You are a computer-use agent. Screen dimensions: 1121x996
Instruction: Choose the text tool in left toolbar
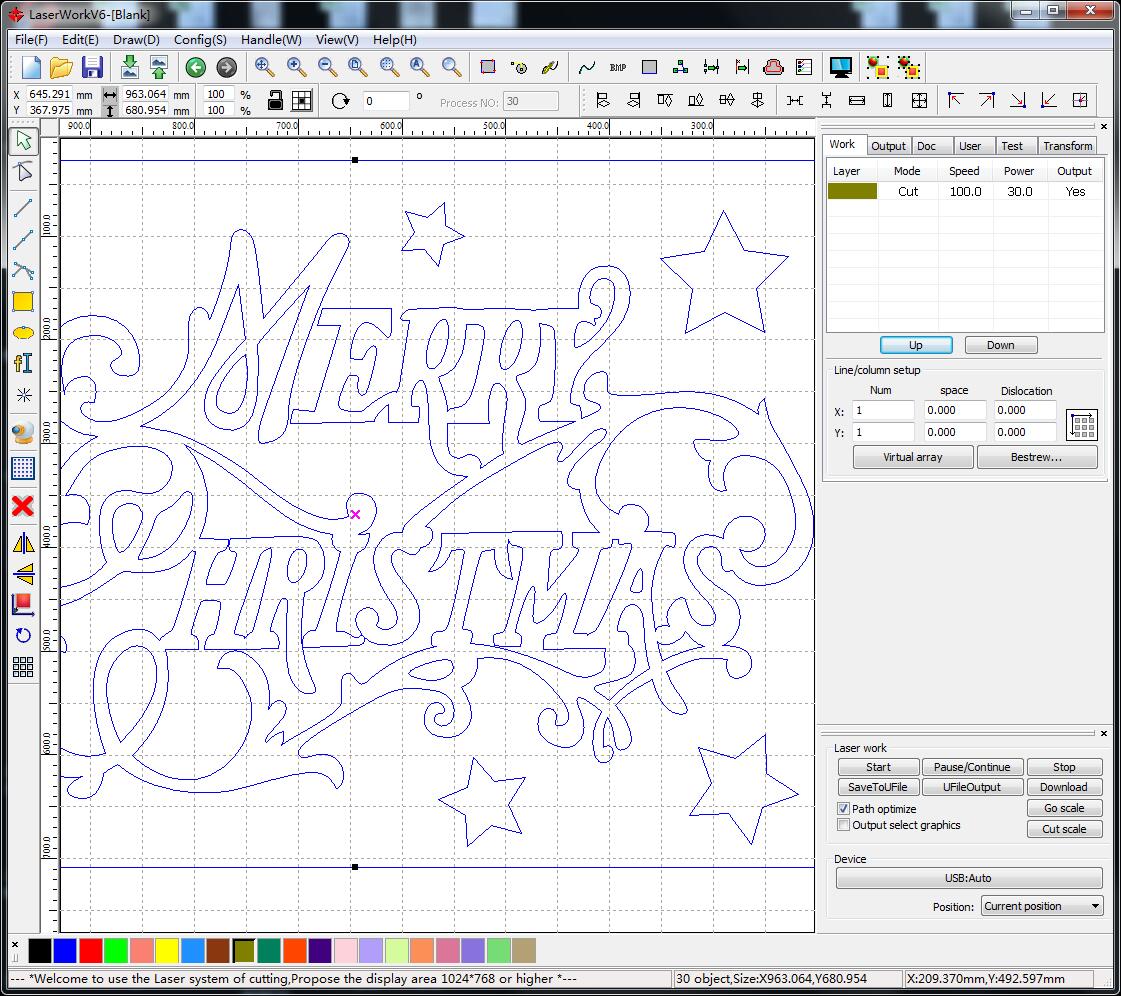23,364
